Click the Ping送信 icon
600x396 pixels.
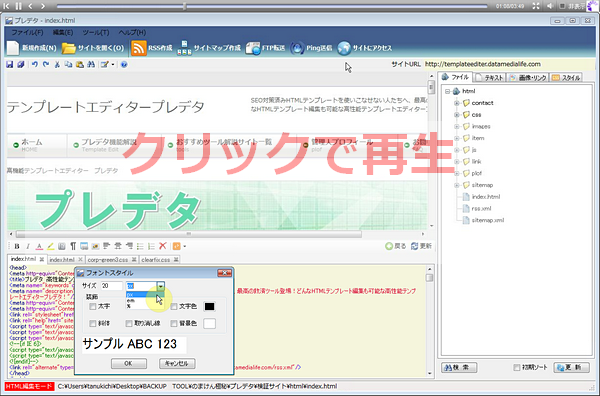297,48
